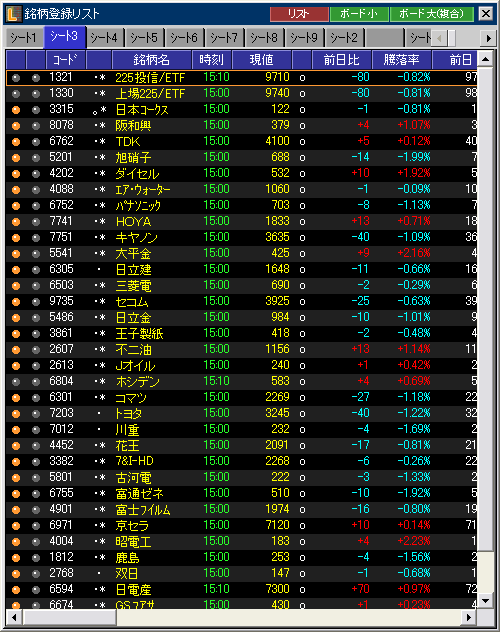
Task: Click the orange L application icon in title bar
Action: tap(13, 14)
